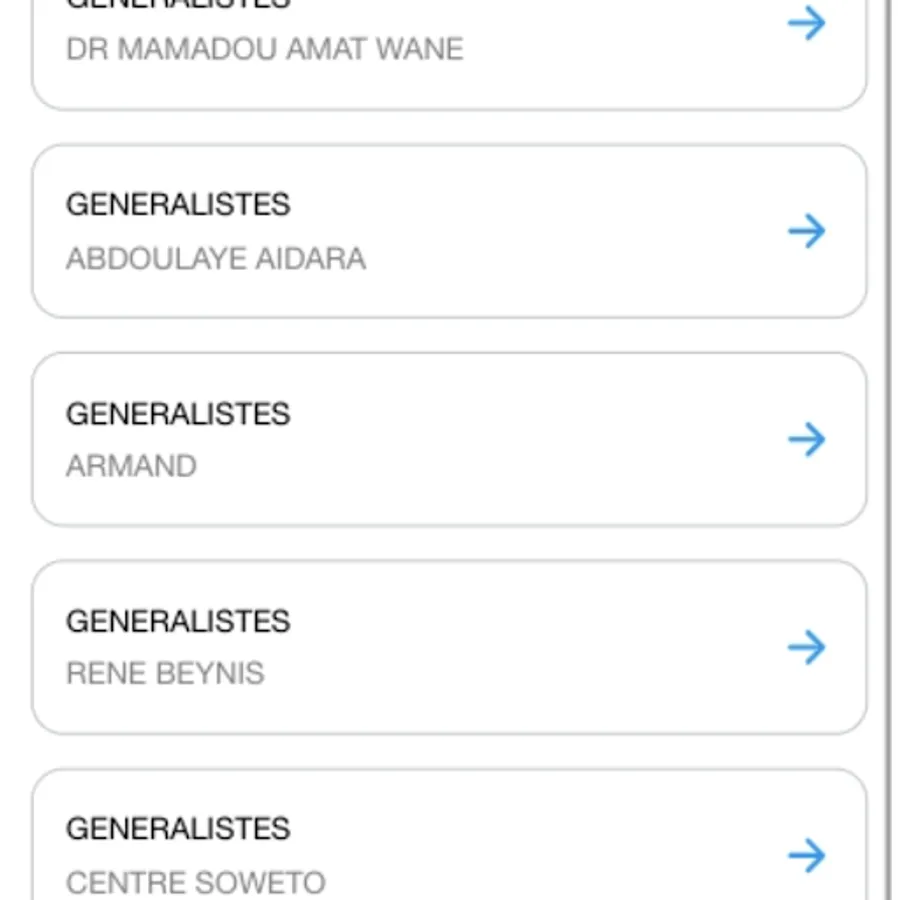Tap the blue arrow for ABDOULAYE AIDARA
This screenshot has width=900, height=900.
[806, 231]
